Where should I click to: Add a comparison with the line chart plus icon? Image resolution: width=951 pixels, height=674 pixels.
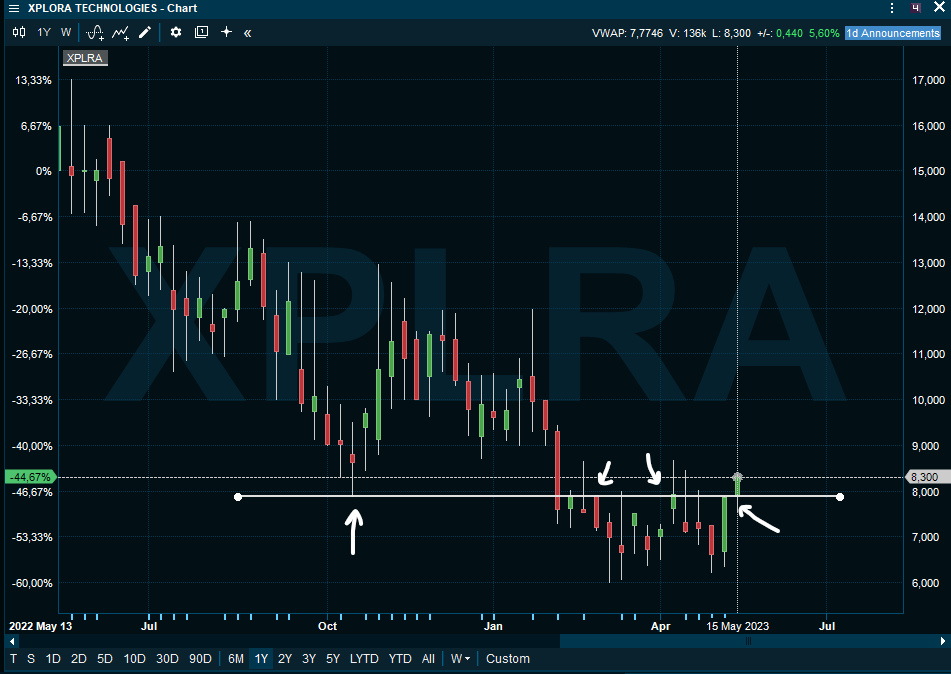(x=120, y=33)
